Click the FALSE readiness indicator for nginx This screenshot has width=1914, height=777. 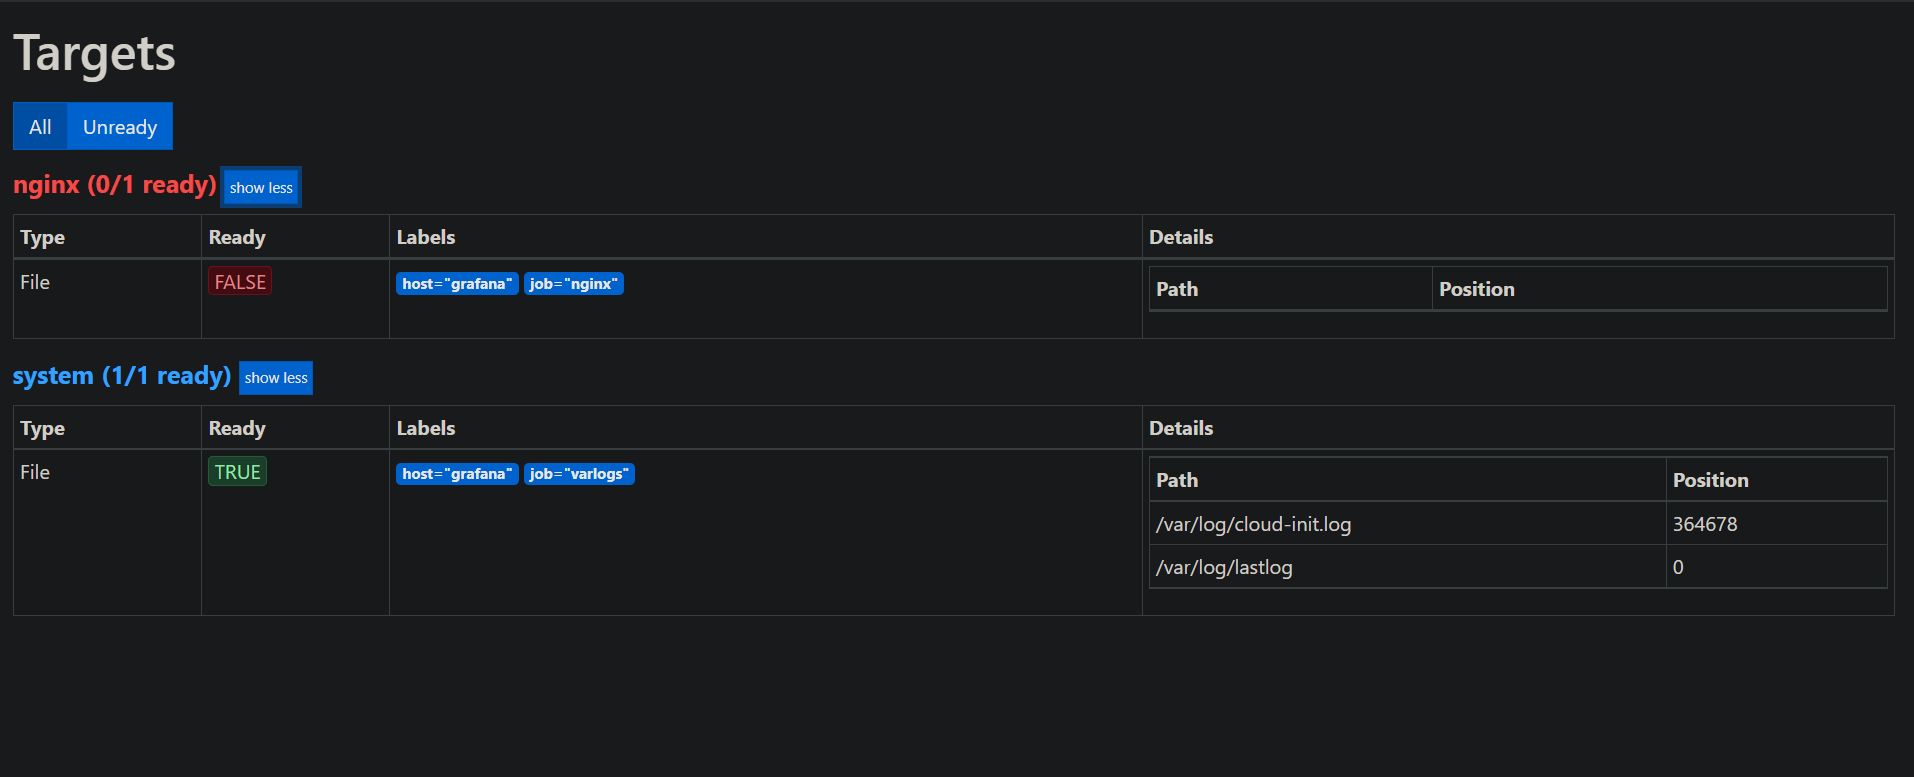click(239, 281)
